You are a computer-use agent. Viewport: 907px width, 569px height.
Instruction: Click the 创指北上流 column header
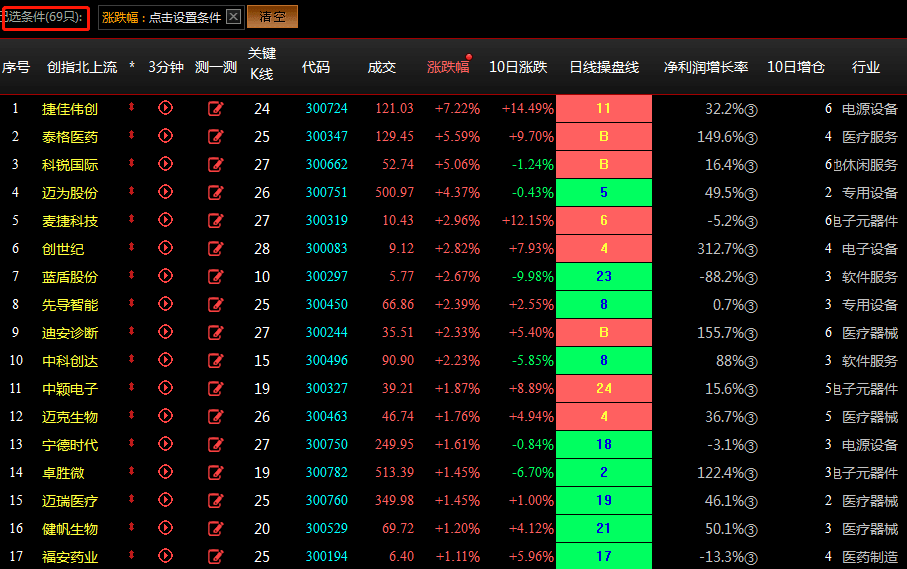pos(82,67)
